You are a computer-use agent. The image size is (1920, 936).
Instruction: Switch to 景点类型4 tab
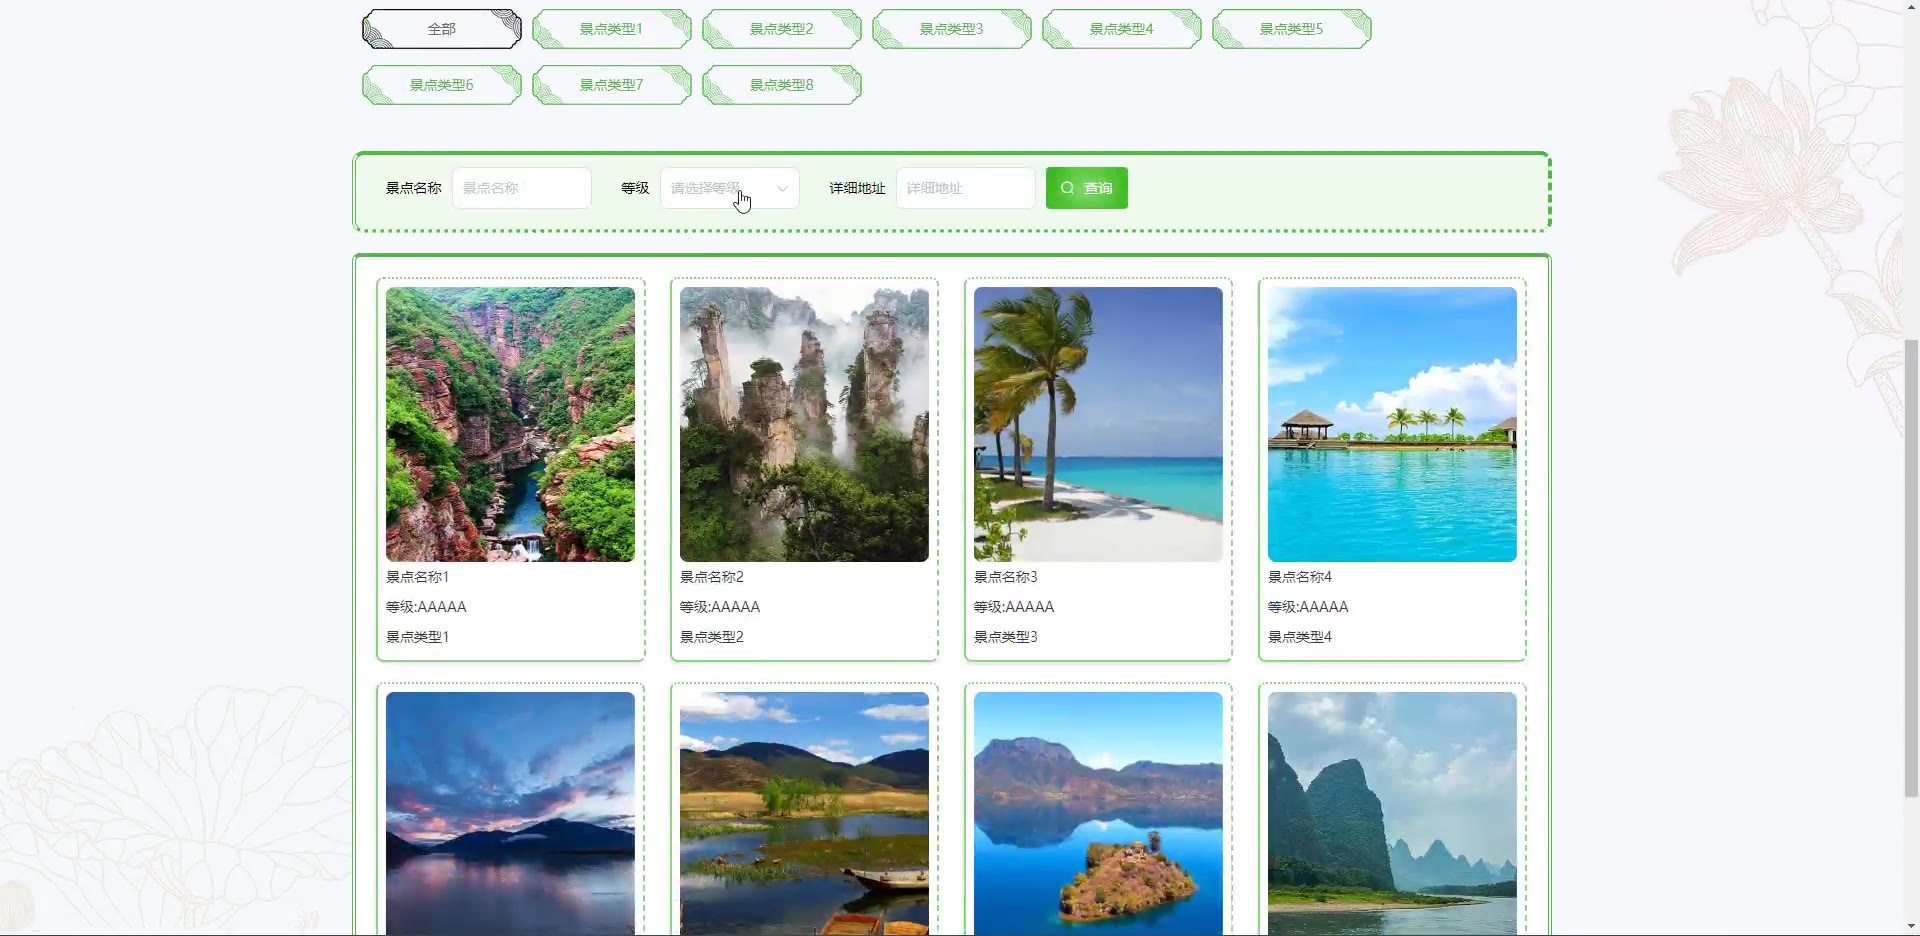click(x=1121, y=29)
